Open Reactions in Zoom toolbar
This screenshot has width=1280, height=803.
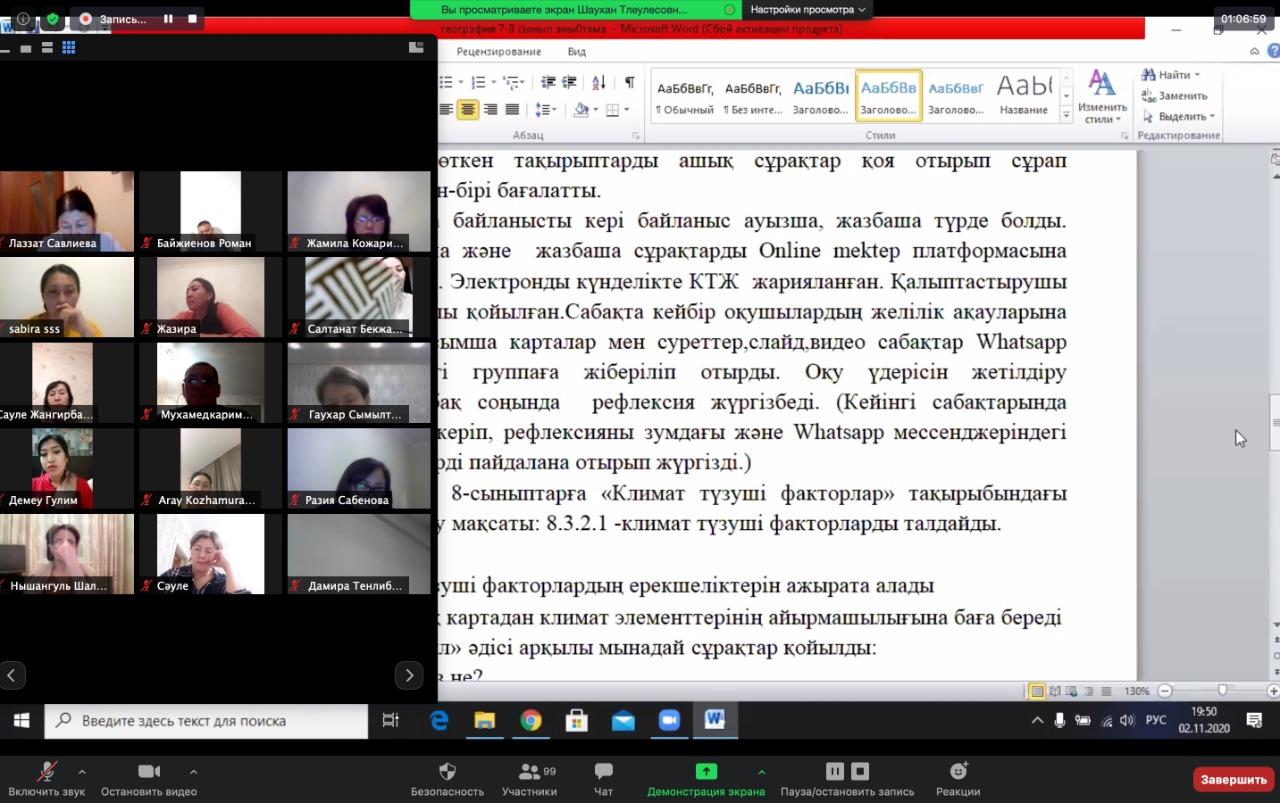click(958, 779)
